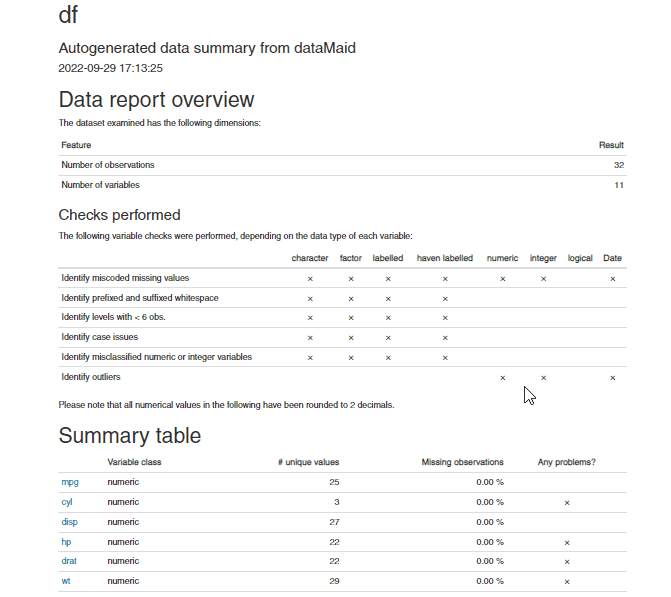Open the hp variable link
The width and height of the screenshot is (671, 597).
point(66,542)
